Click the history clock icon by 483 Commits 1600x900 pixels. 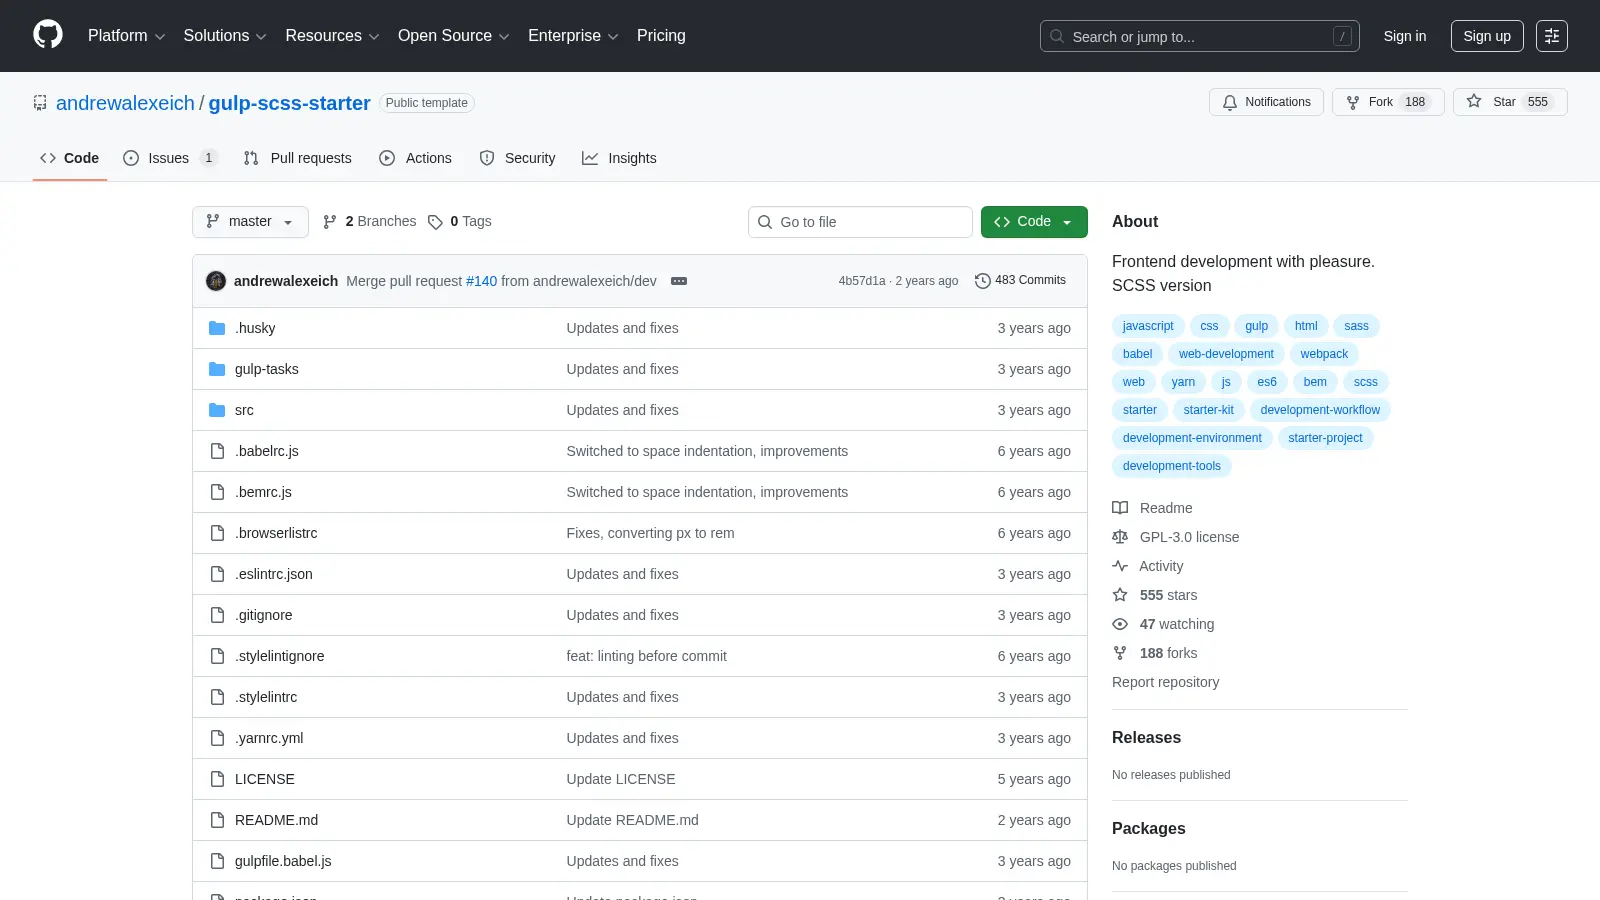tap(983, 281)
